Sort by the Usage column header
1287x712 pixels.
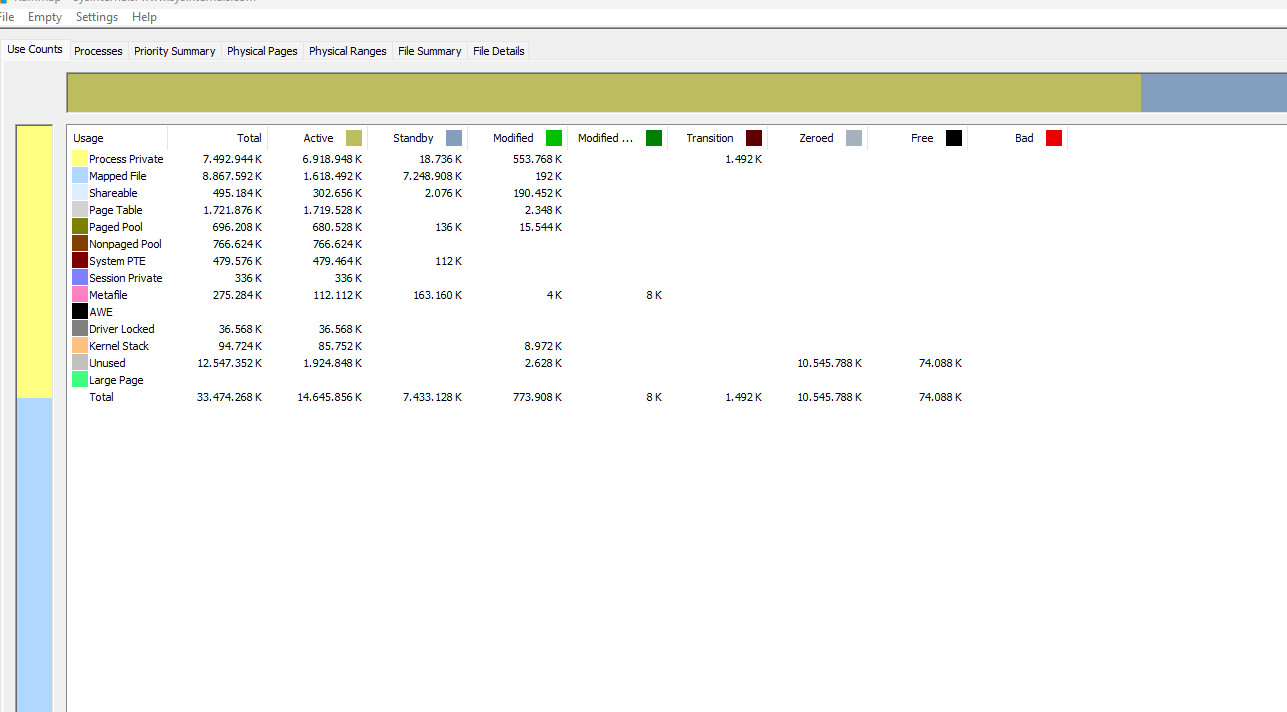(x=117, y=138)
